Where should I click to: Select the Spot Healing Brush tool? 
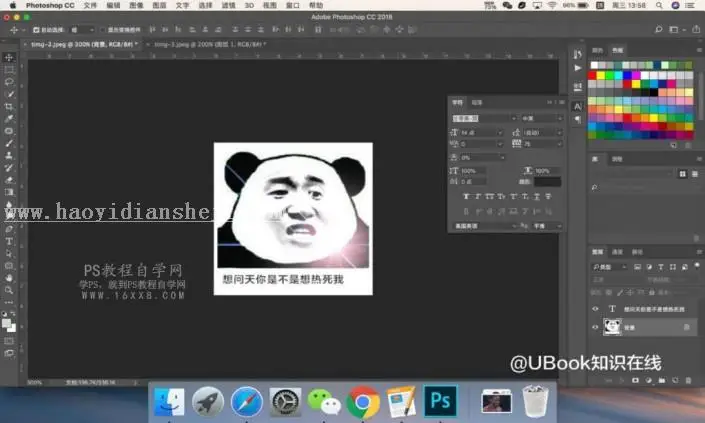coord(9,131)
